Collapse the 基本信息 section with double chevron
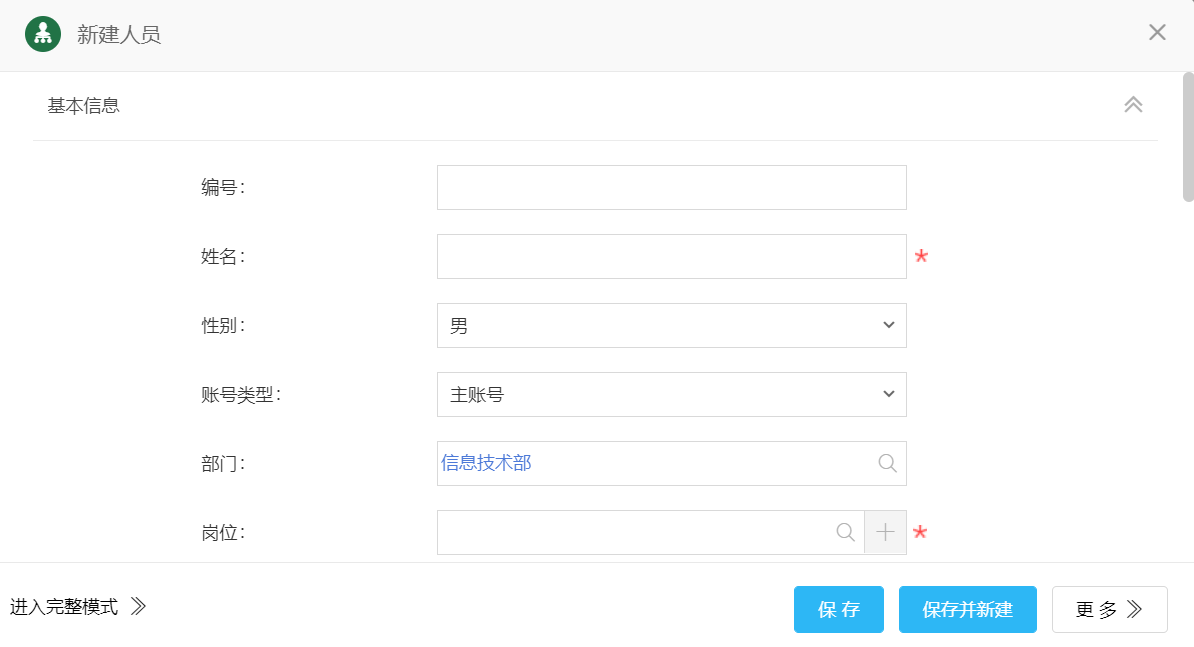1194x647 pixels. [1133, 105]
